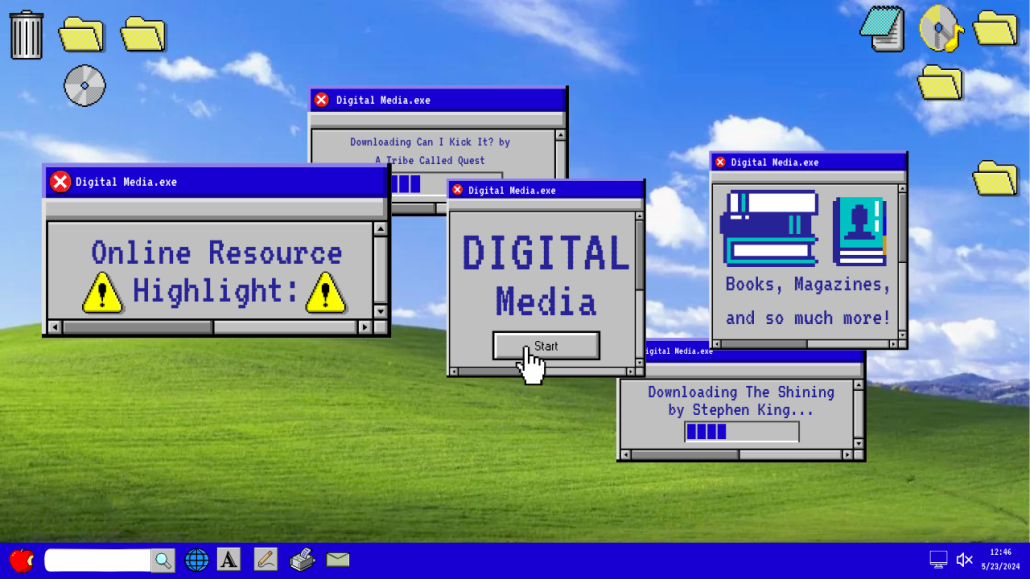Click the monitor display icon in system tray

[938, 559]
